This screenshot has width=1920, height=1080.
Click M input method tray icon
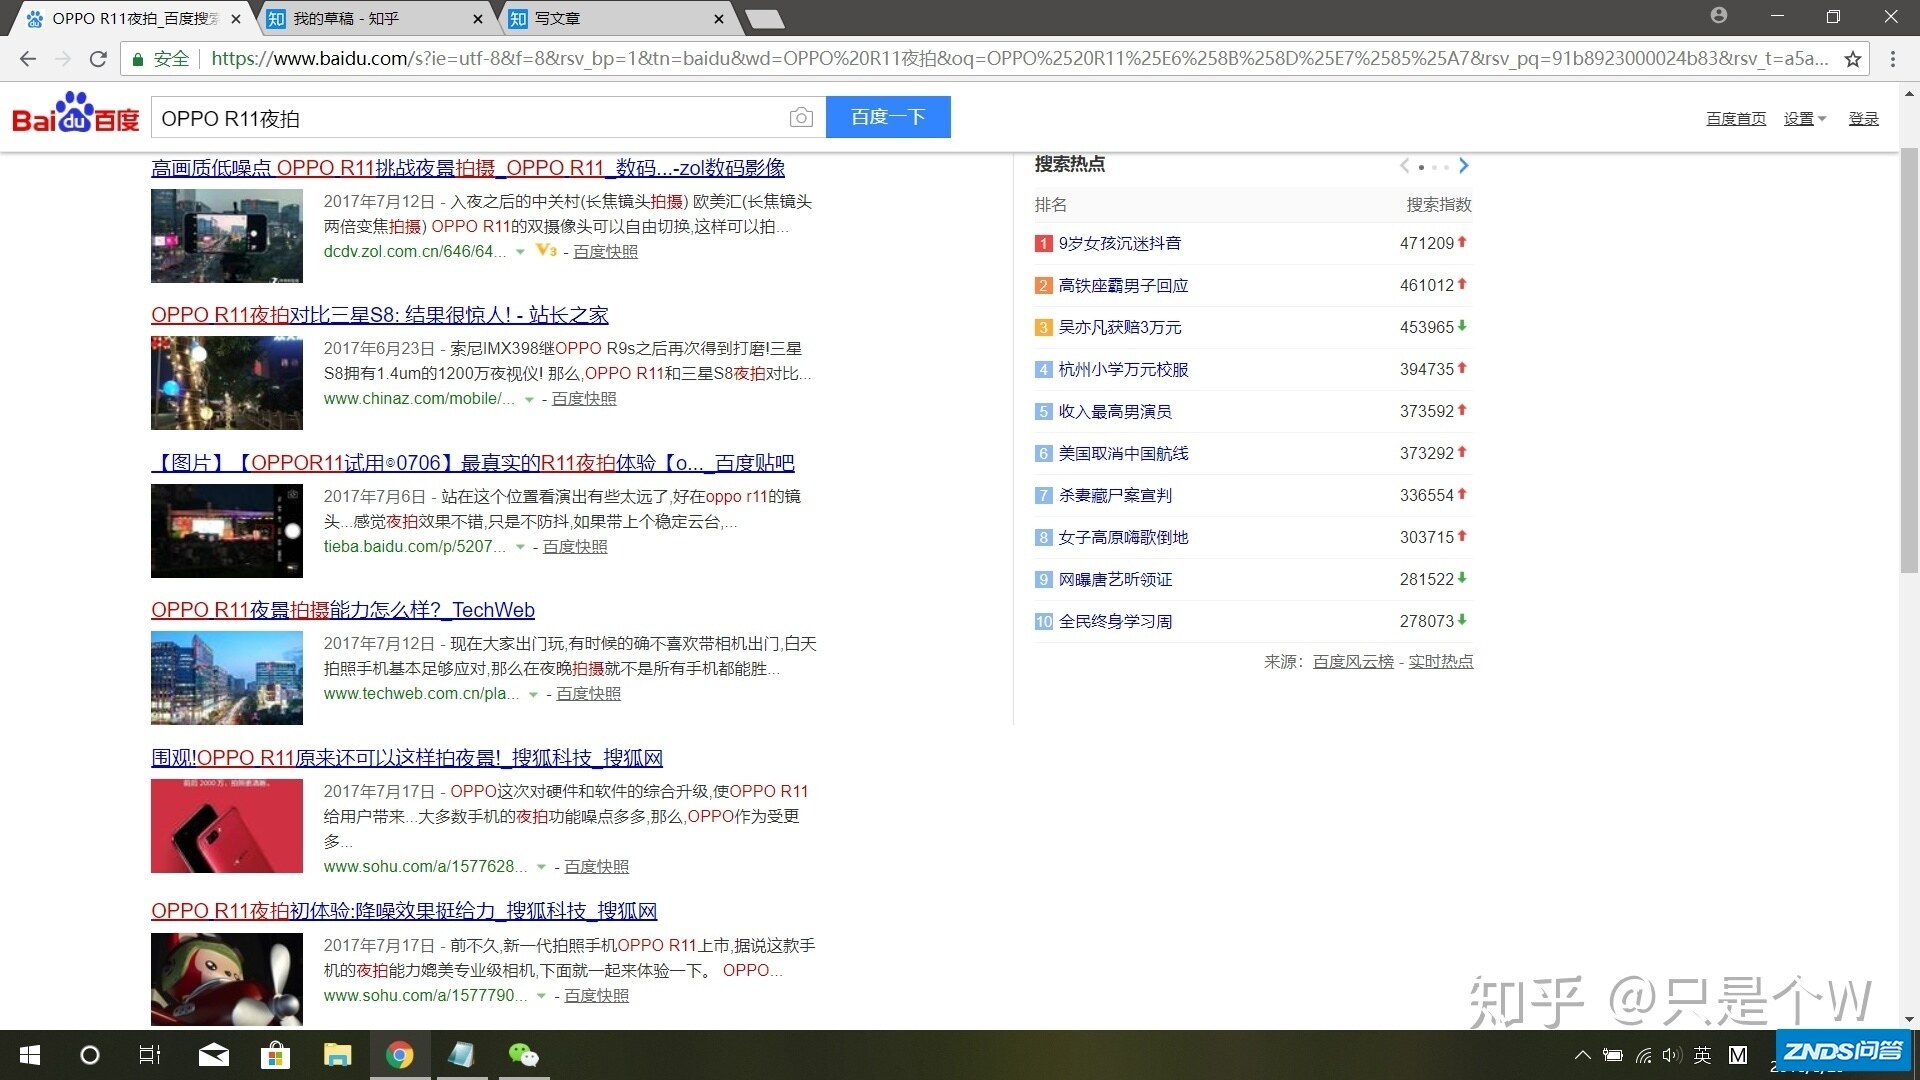coord(1738,1055)
